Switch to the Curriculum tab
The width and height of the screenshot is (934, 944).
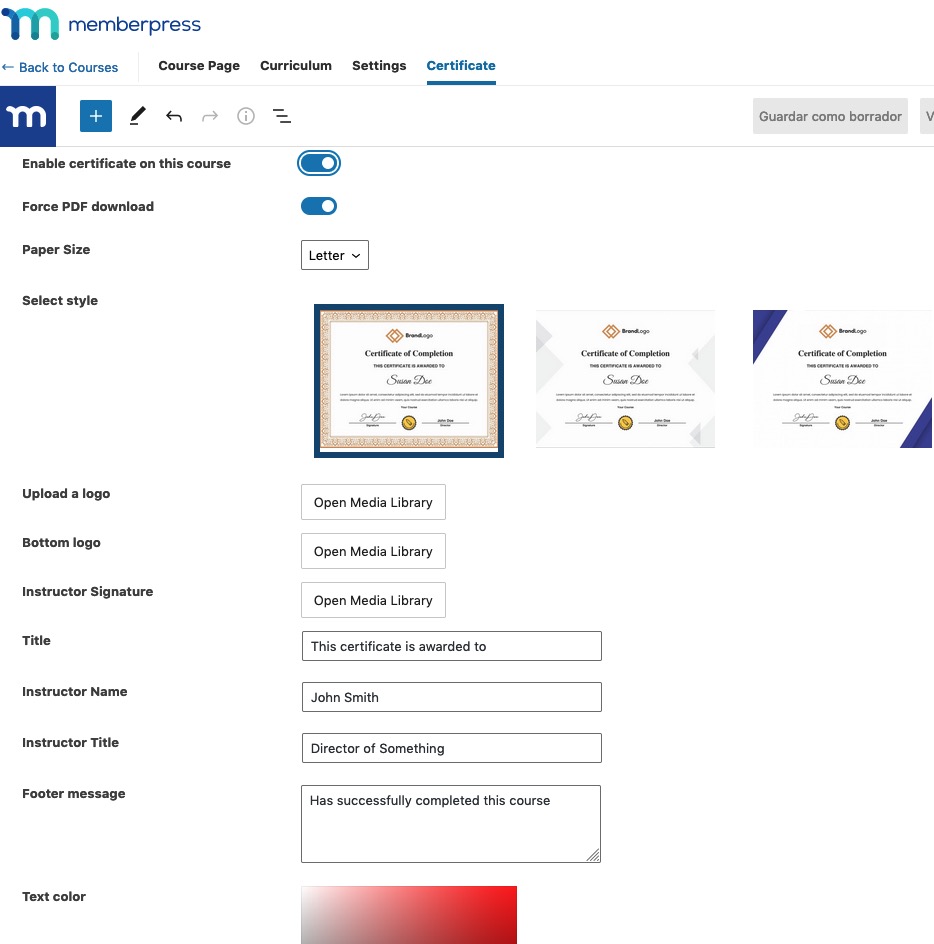[x=295, y=66]
